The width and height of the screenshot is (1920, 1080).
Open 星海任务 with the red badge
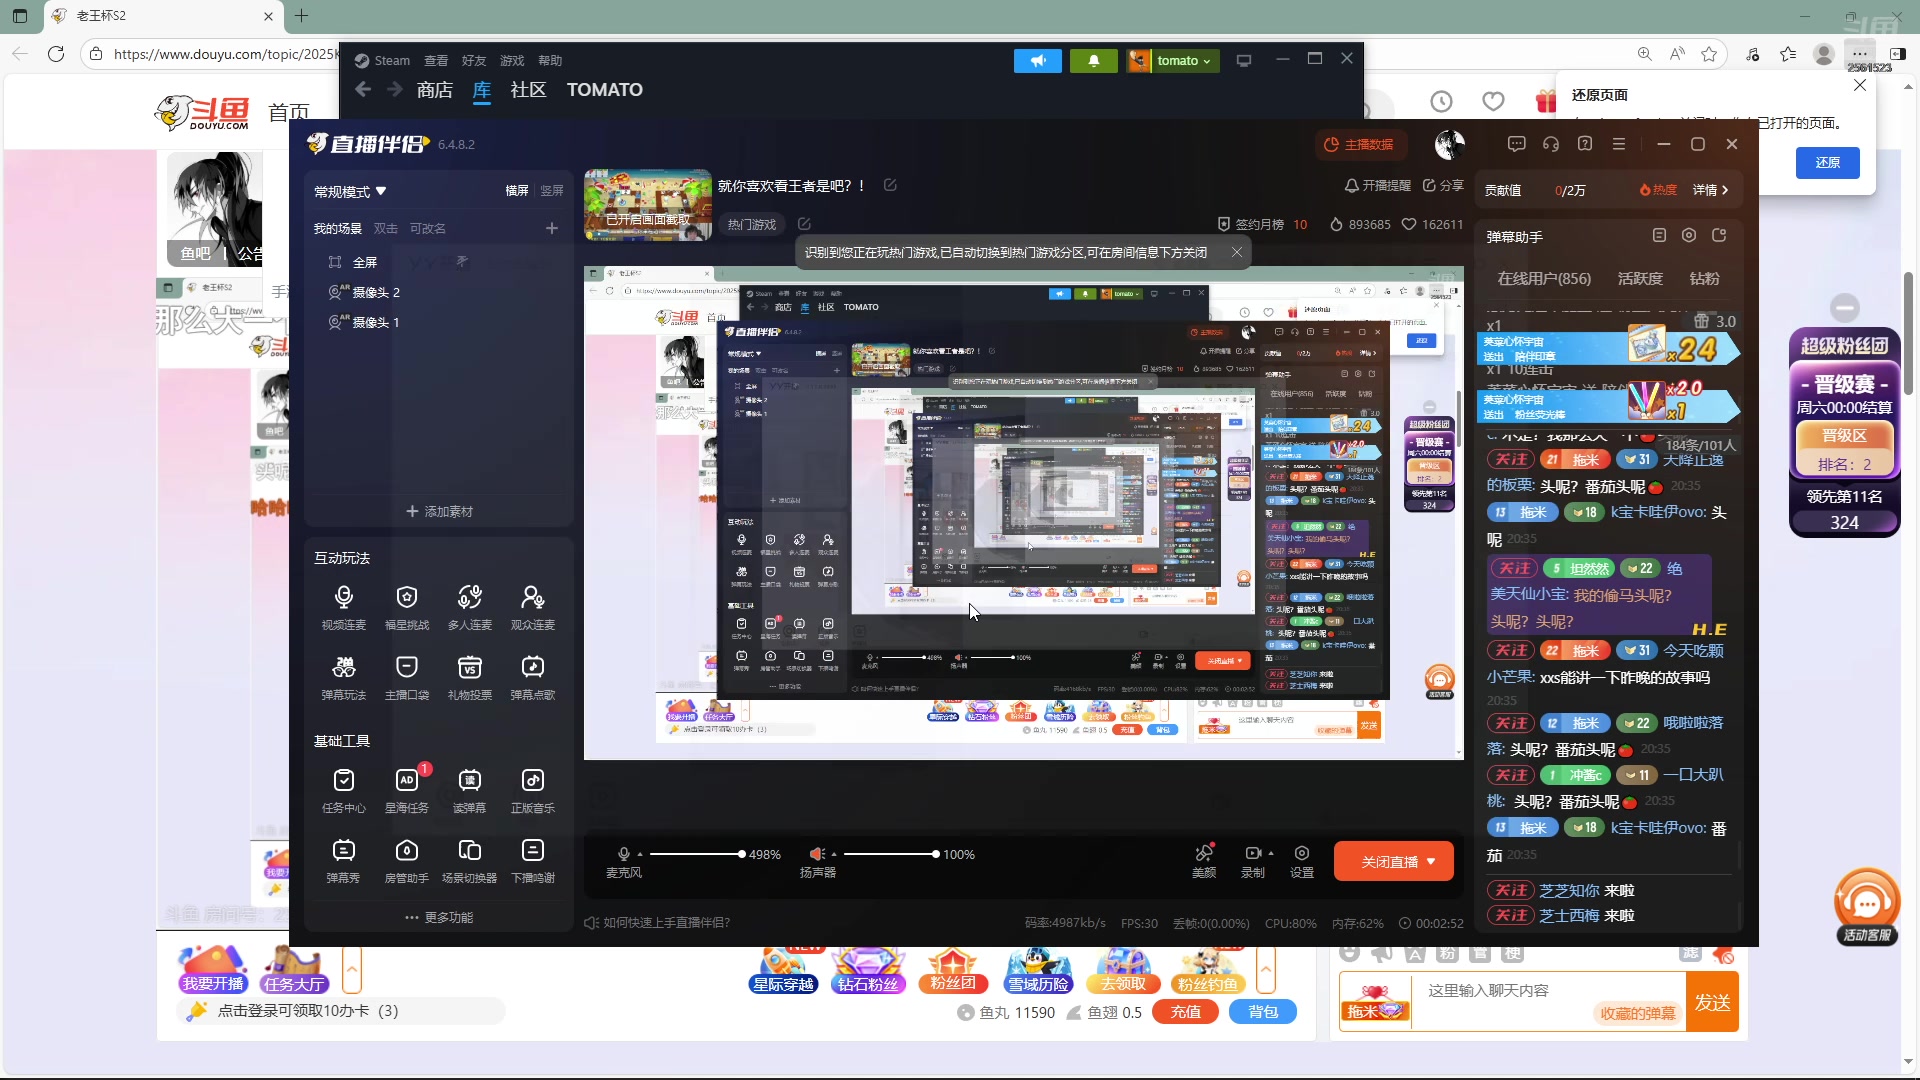[x=406, y=790]
